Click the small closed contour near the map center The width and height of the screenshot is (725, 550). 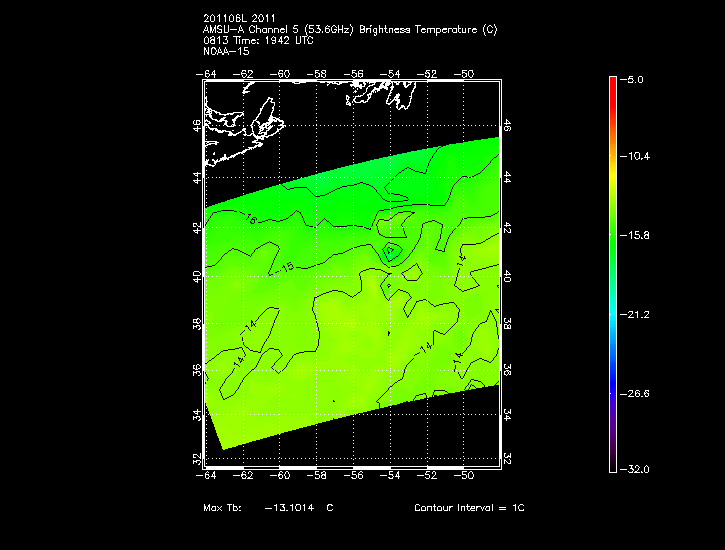tap(392, 249)
